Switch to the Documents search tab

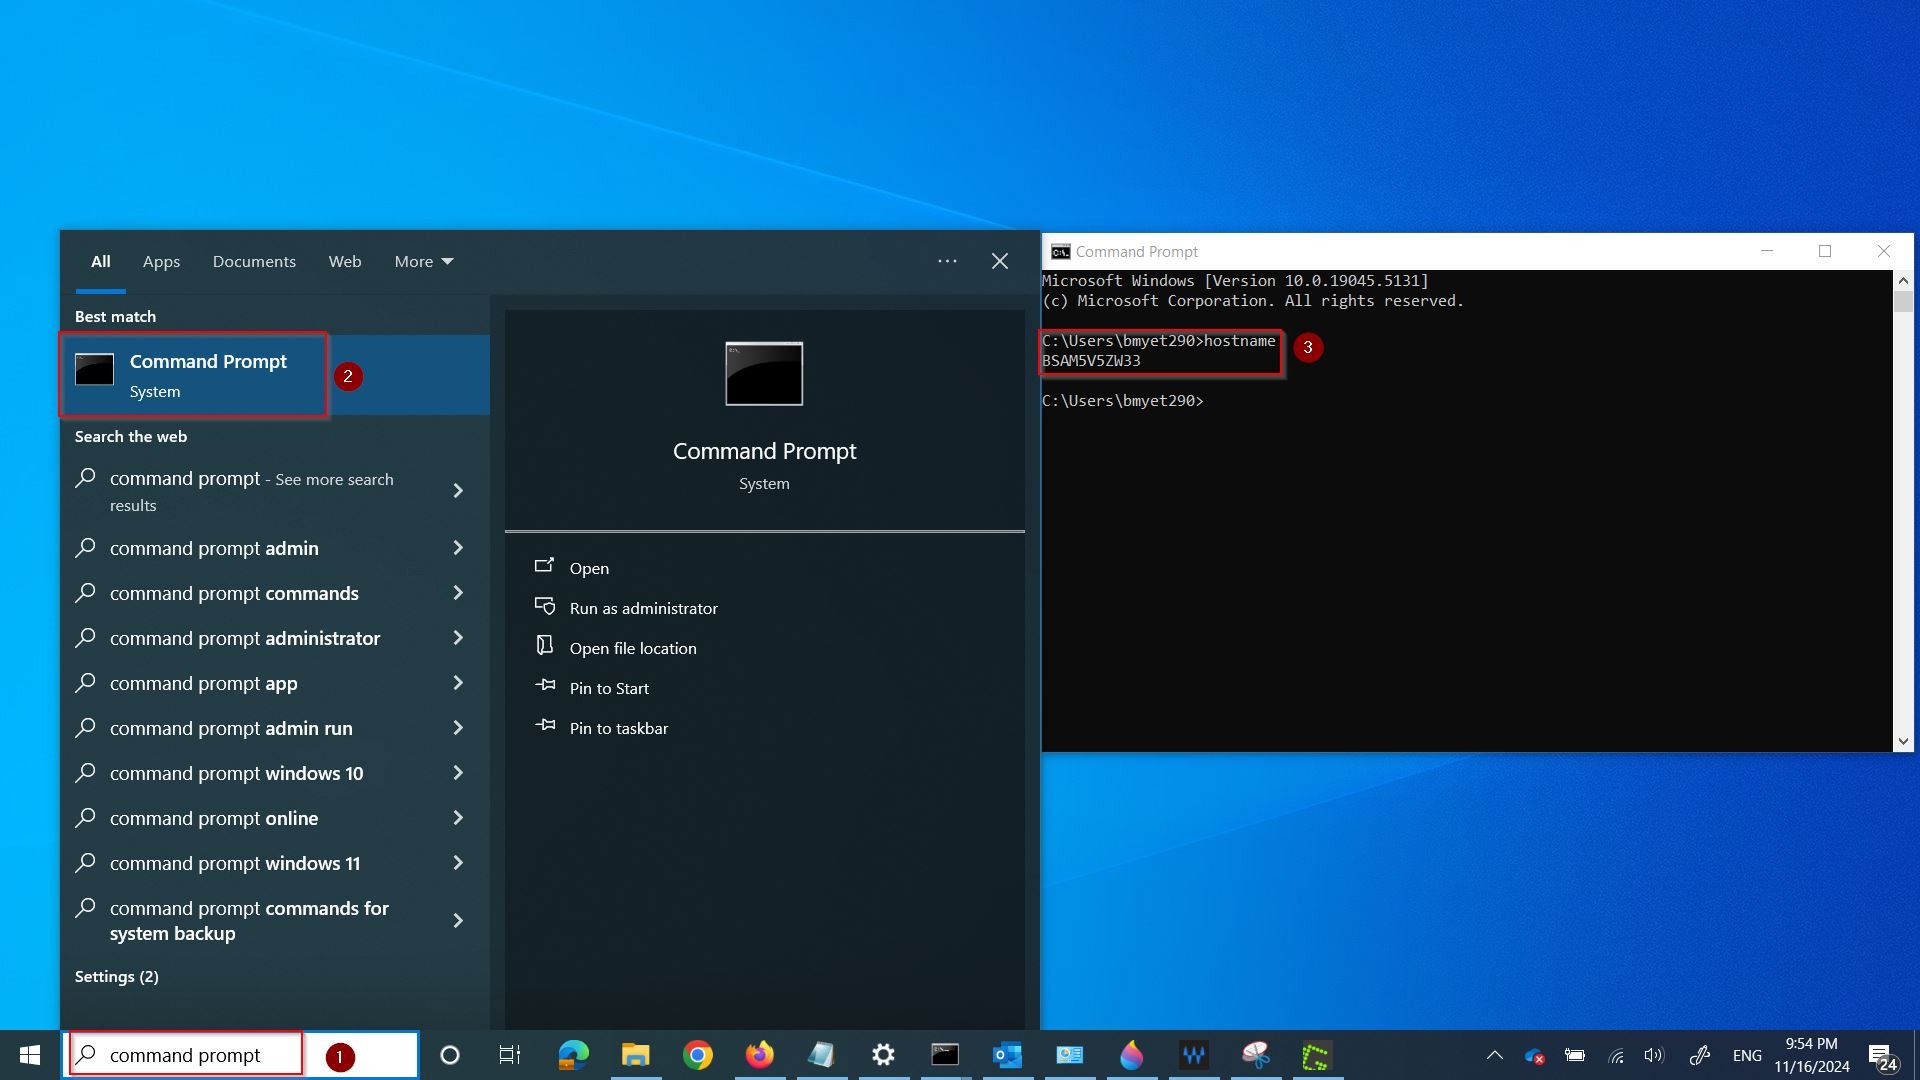point(254,262)
